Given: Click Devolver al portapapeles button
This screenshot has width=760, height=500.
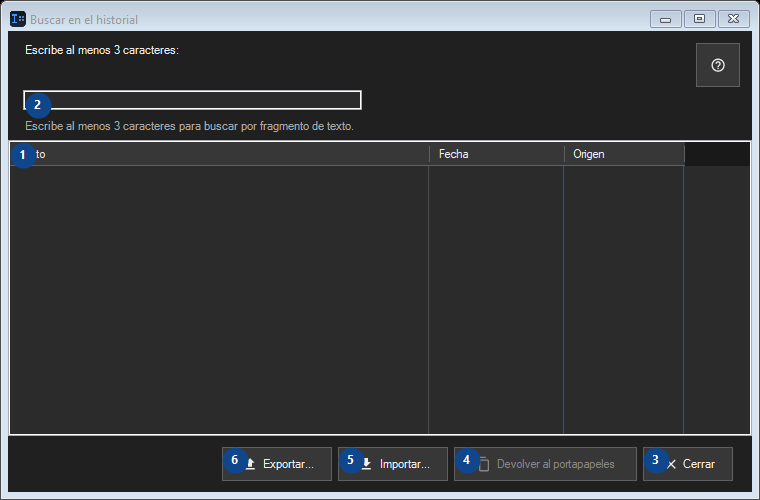Looking at the screenshot, I should (x=545, y=464).
